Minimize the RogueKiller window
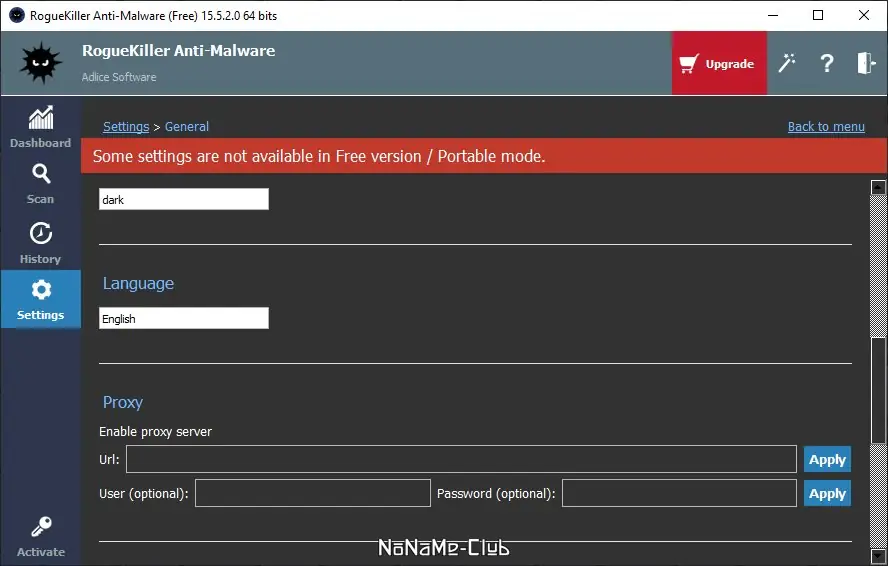Viewport: 888px width, 566px height. click(x=773, y=15)
